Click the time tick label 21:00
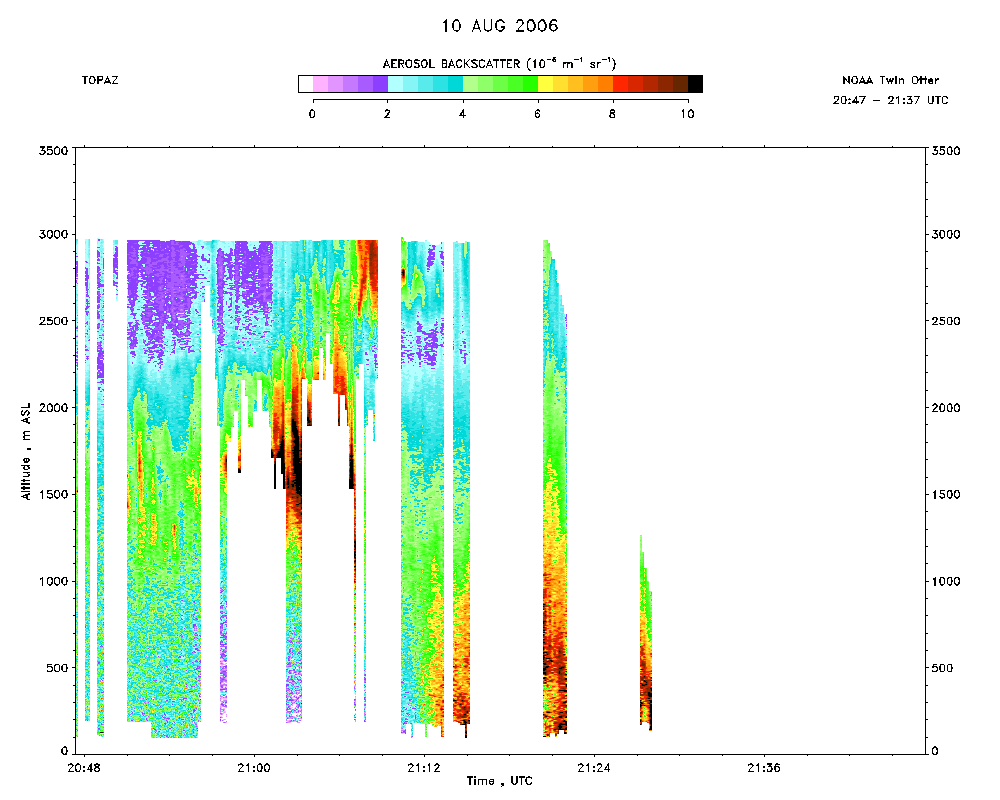The height and width of the screenshot is (800, 1000). [x=254, y=768]
